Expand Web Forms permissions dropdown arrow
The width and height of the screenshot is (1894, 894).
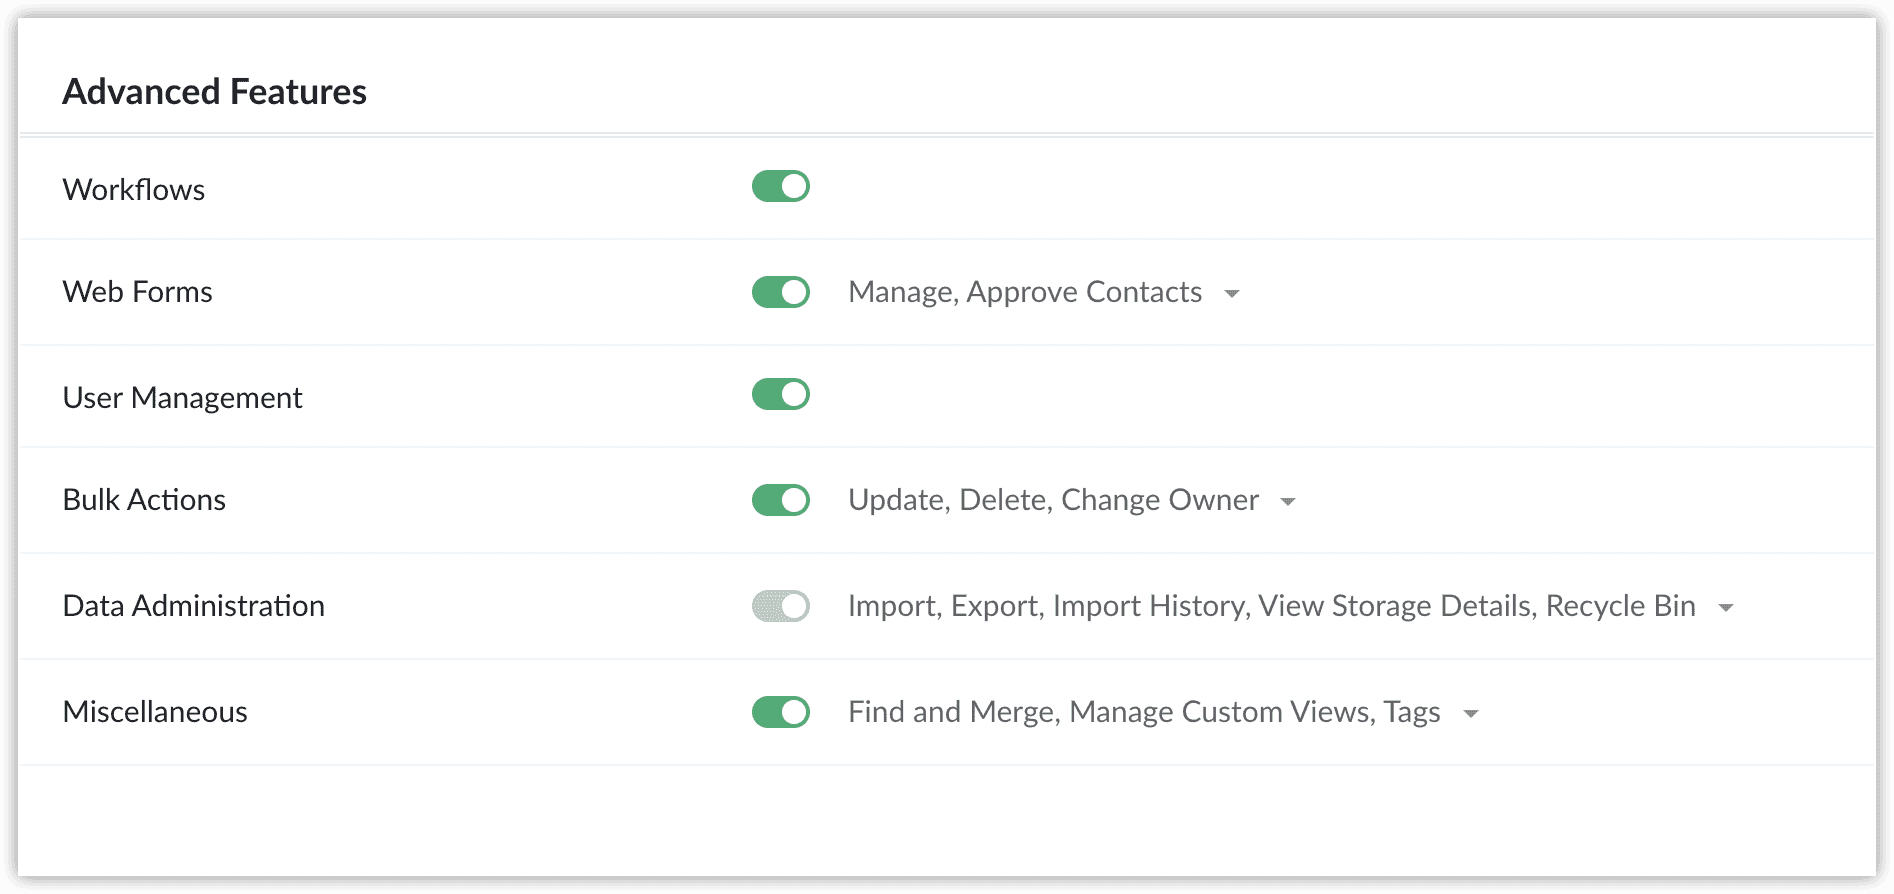click(x=1232, y=294)
